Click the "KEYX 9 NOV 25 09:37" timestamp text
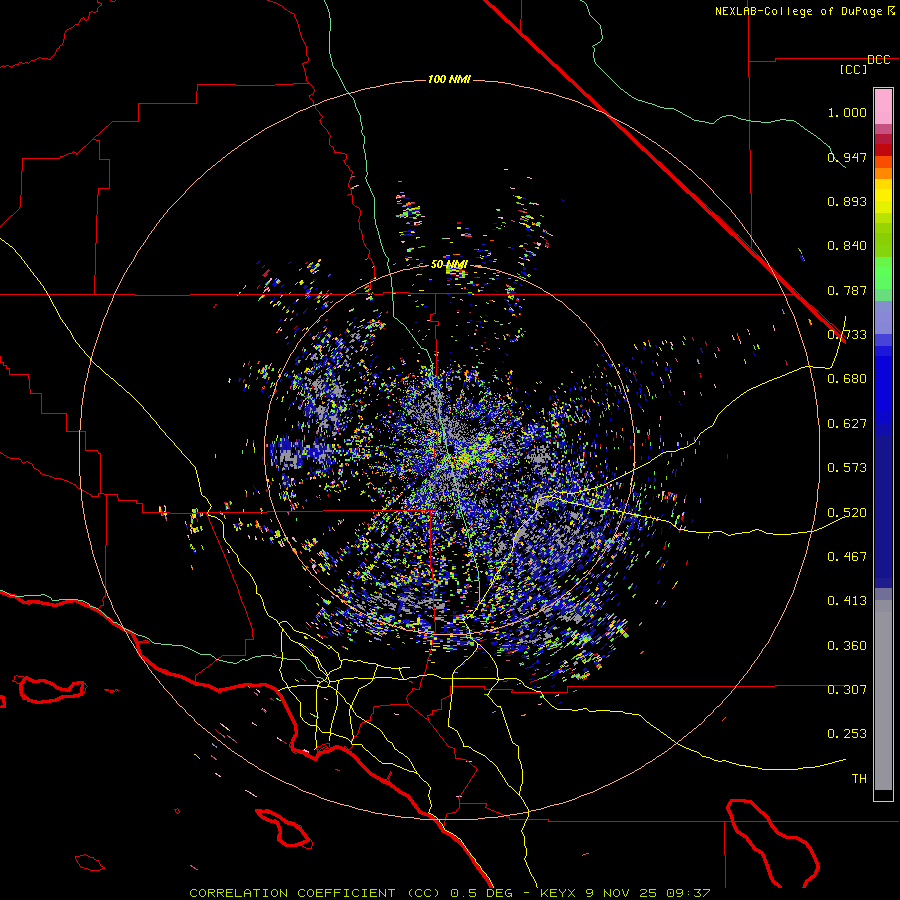The width and height of the screenshot is (900, 900). (x=625, y=893)
